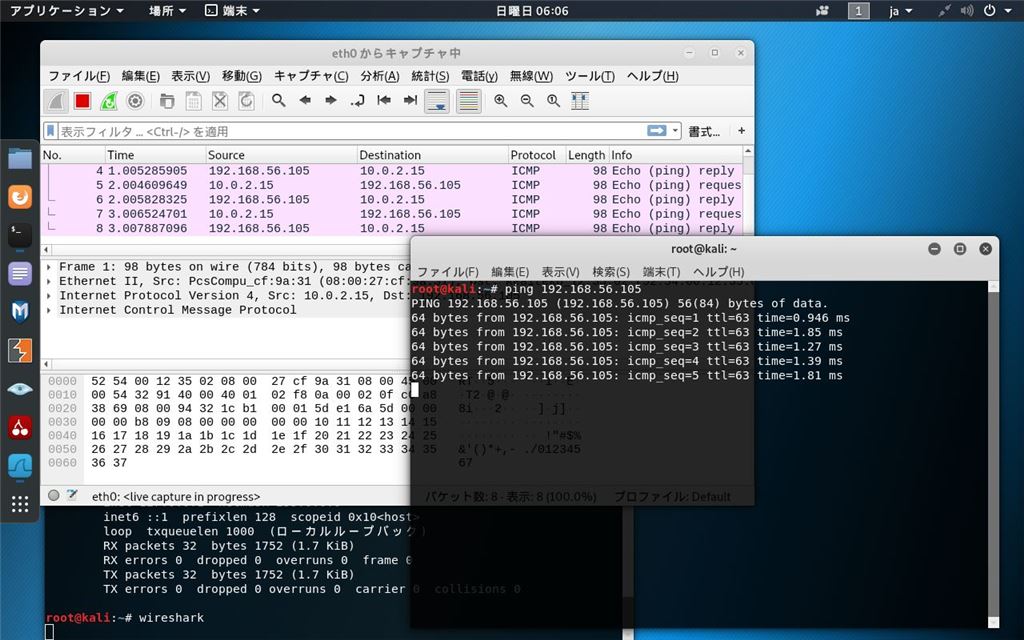Open Wireshark 編集(E) menu
1024x640 pixels.
(x=140, y=76)
